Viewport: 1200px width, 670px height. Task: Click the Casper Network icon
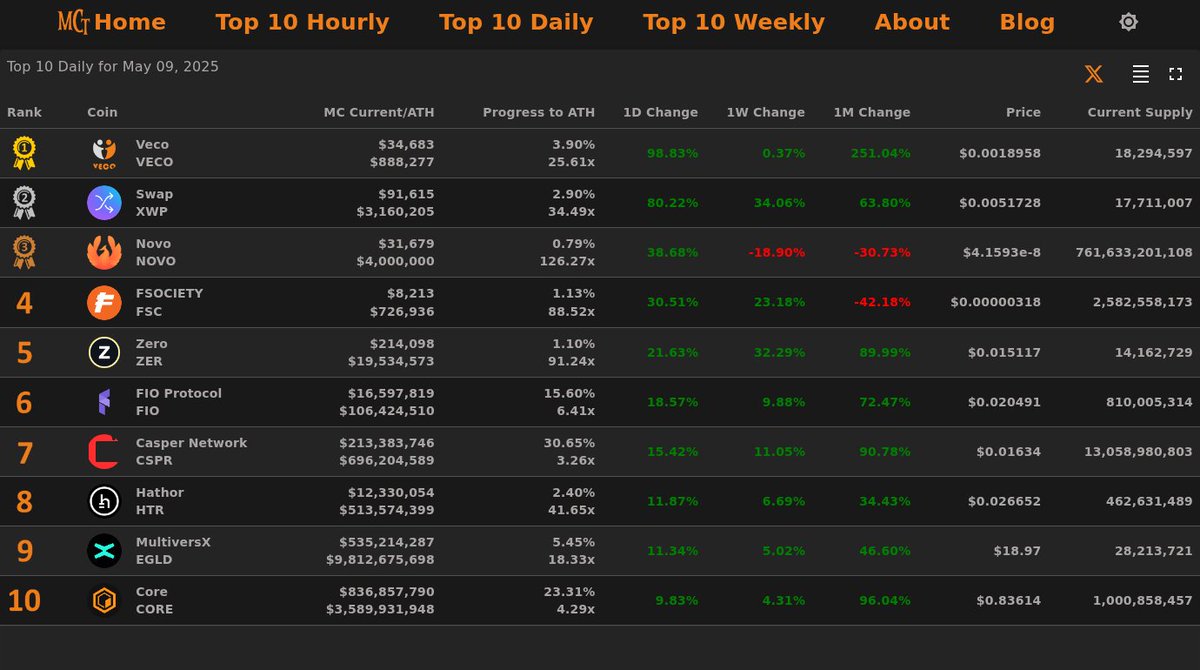[x=104, y=451]
